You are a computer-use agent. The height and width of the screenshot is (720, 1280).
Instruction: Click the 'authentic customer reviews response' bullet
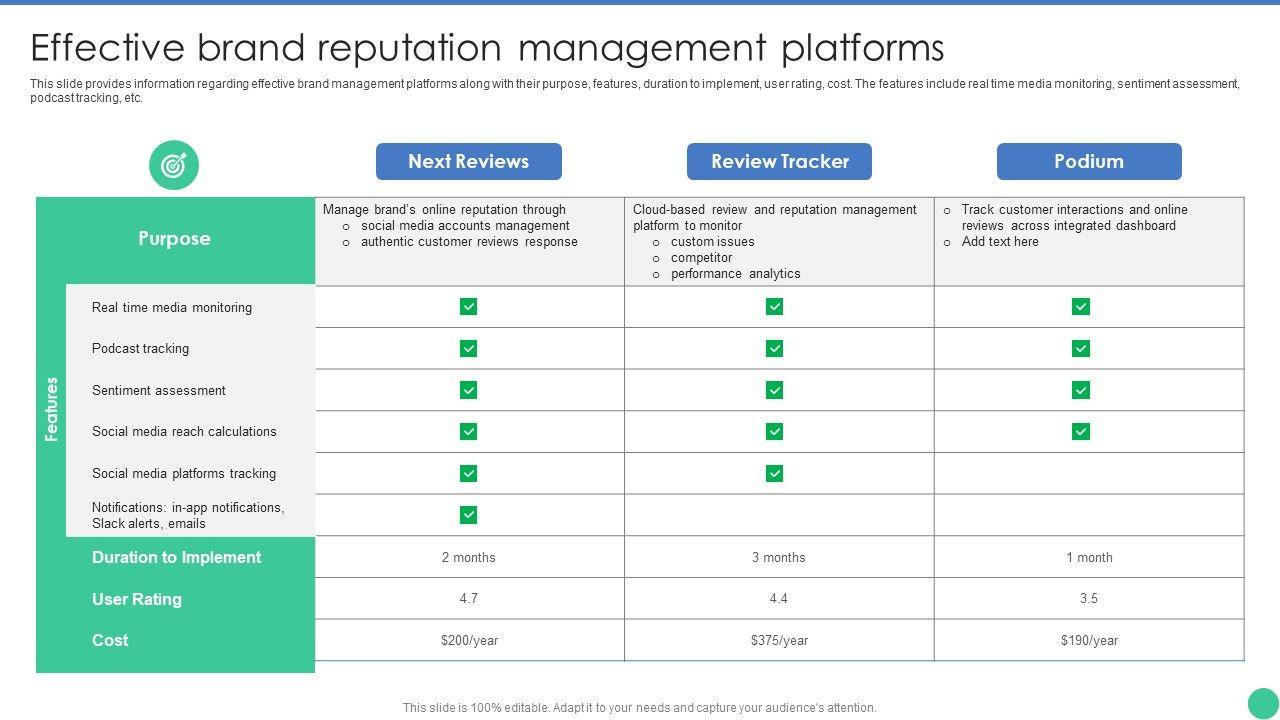[469, 242]
